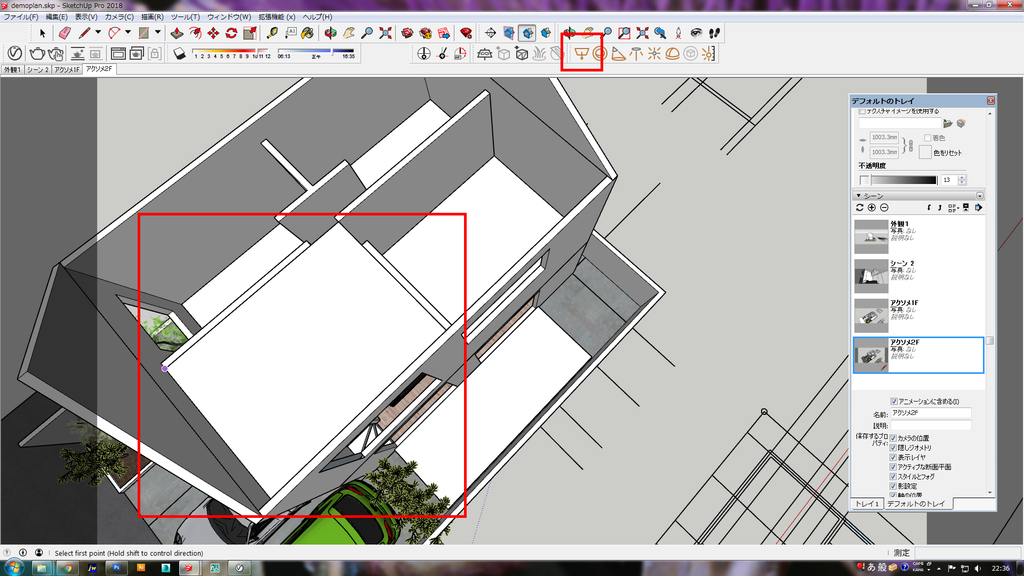This screenshot has width=1024, height=576.
Task: Select the Scale tool
Action: [249, 33]
